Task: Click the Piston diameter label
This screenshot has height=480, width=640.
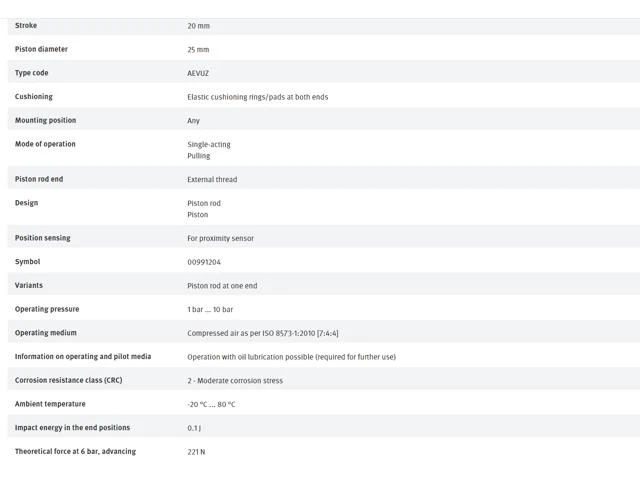Action: (x=41, y=49)
